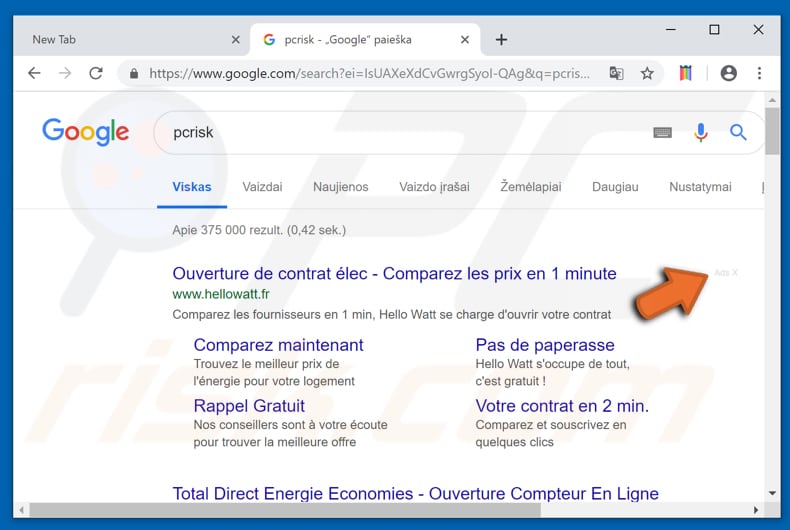
Task: Open a new tab with the plus button
Action: [501, 39]
